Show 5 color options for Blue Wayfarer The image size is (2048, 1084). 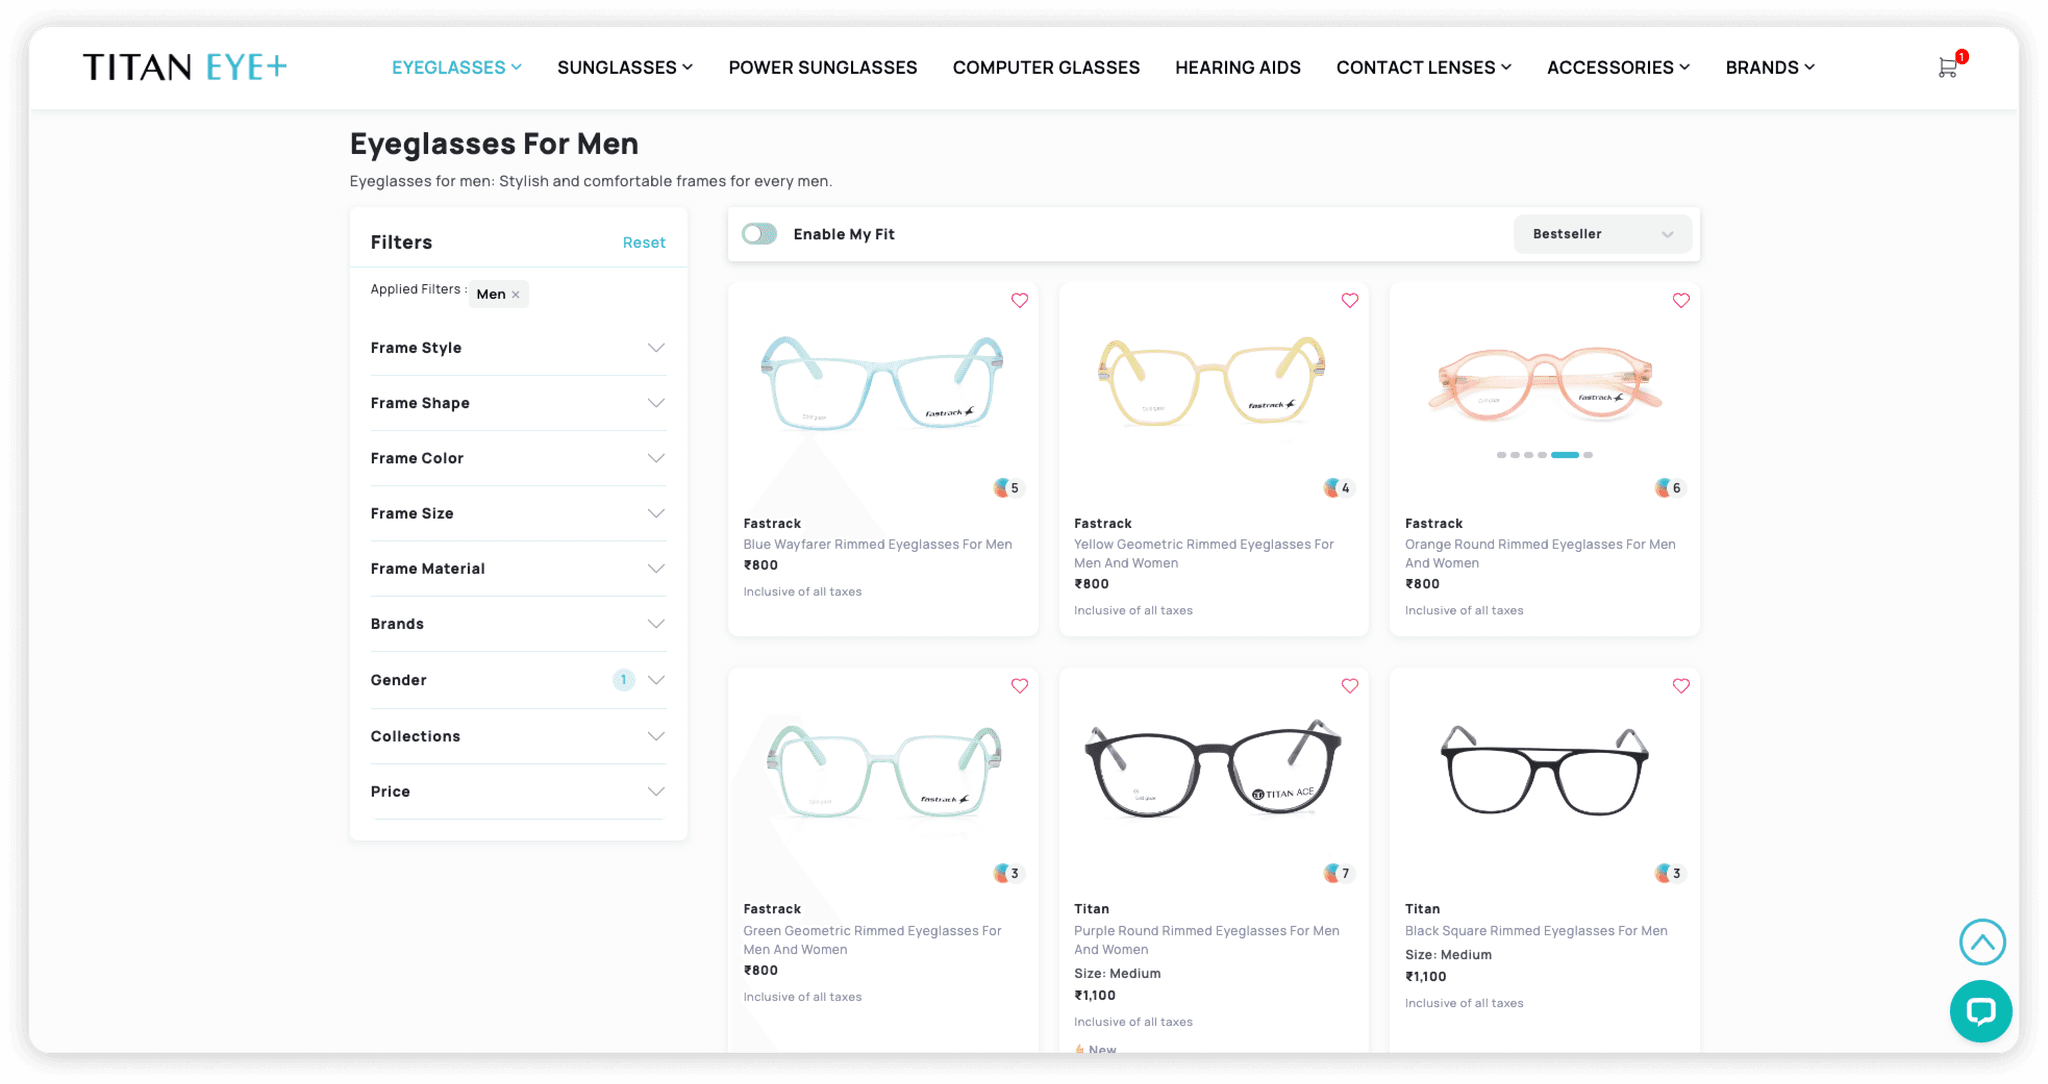coord(1007,488)
